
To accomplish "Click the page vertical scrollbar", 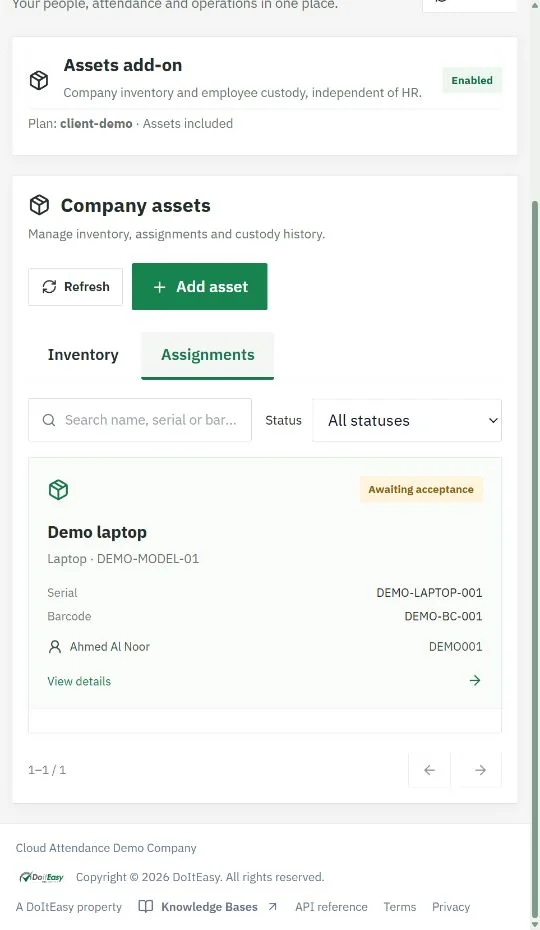I will click(x=535, y=558).
